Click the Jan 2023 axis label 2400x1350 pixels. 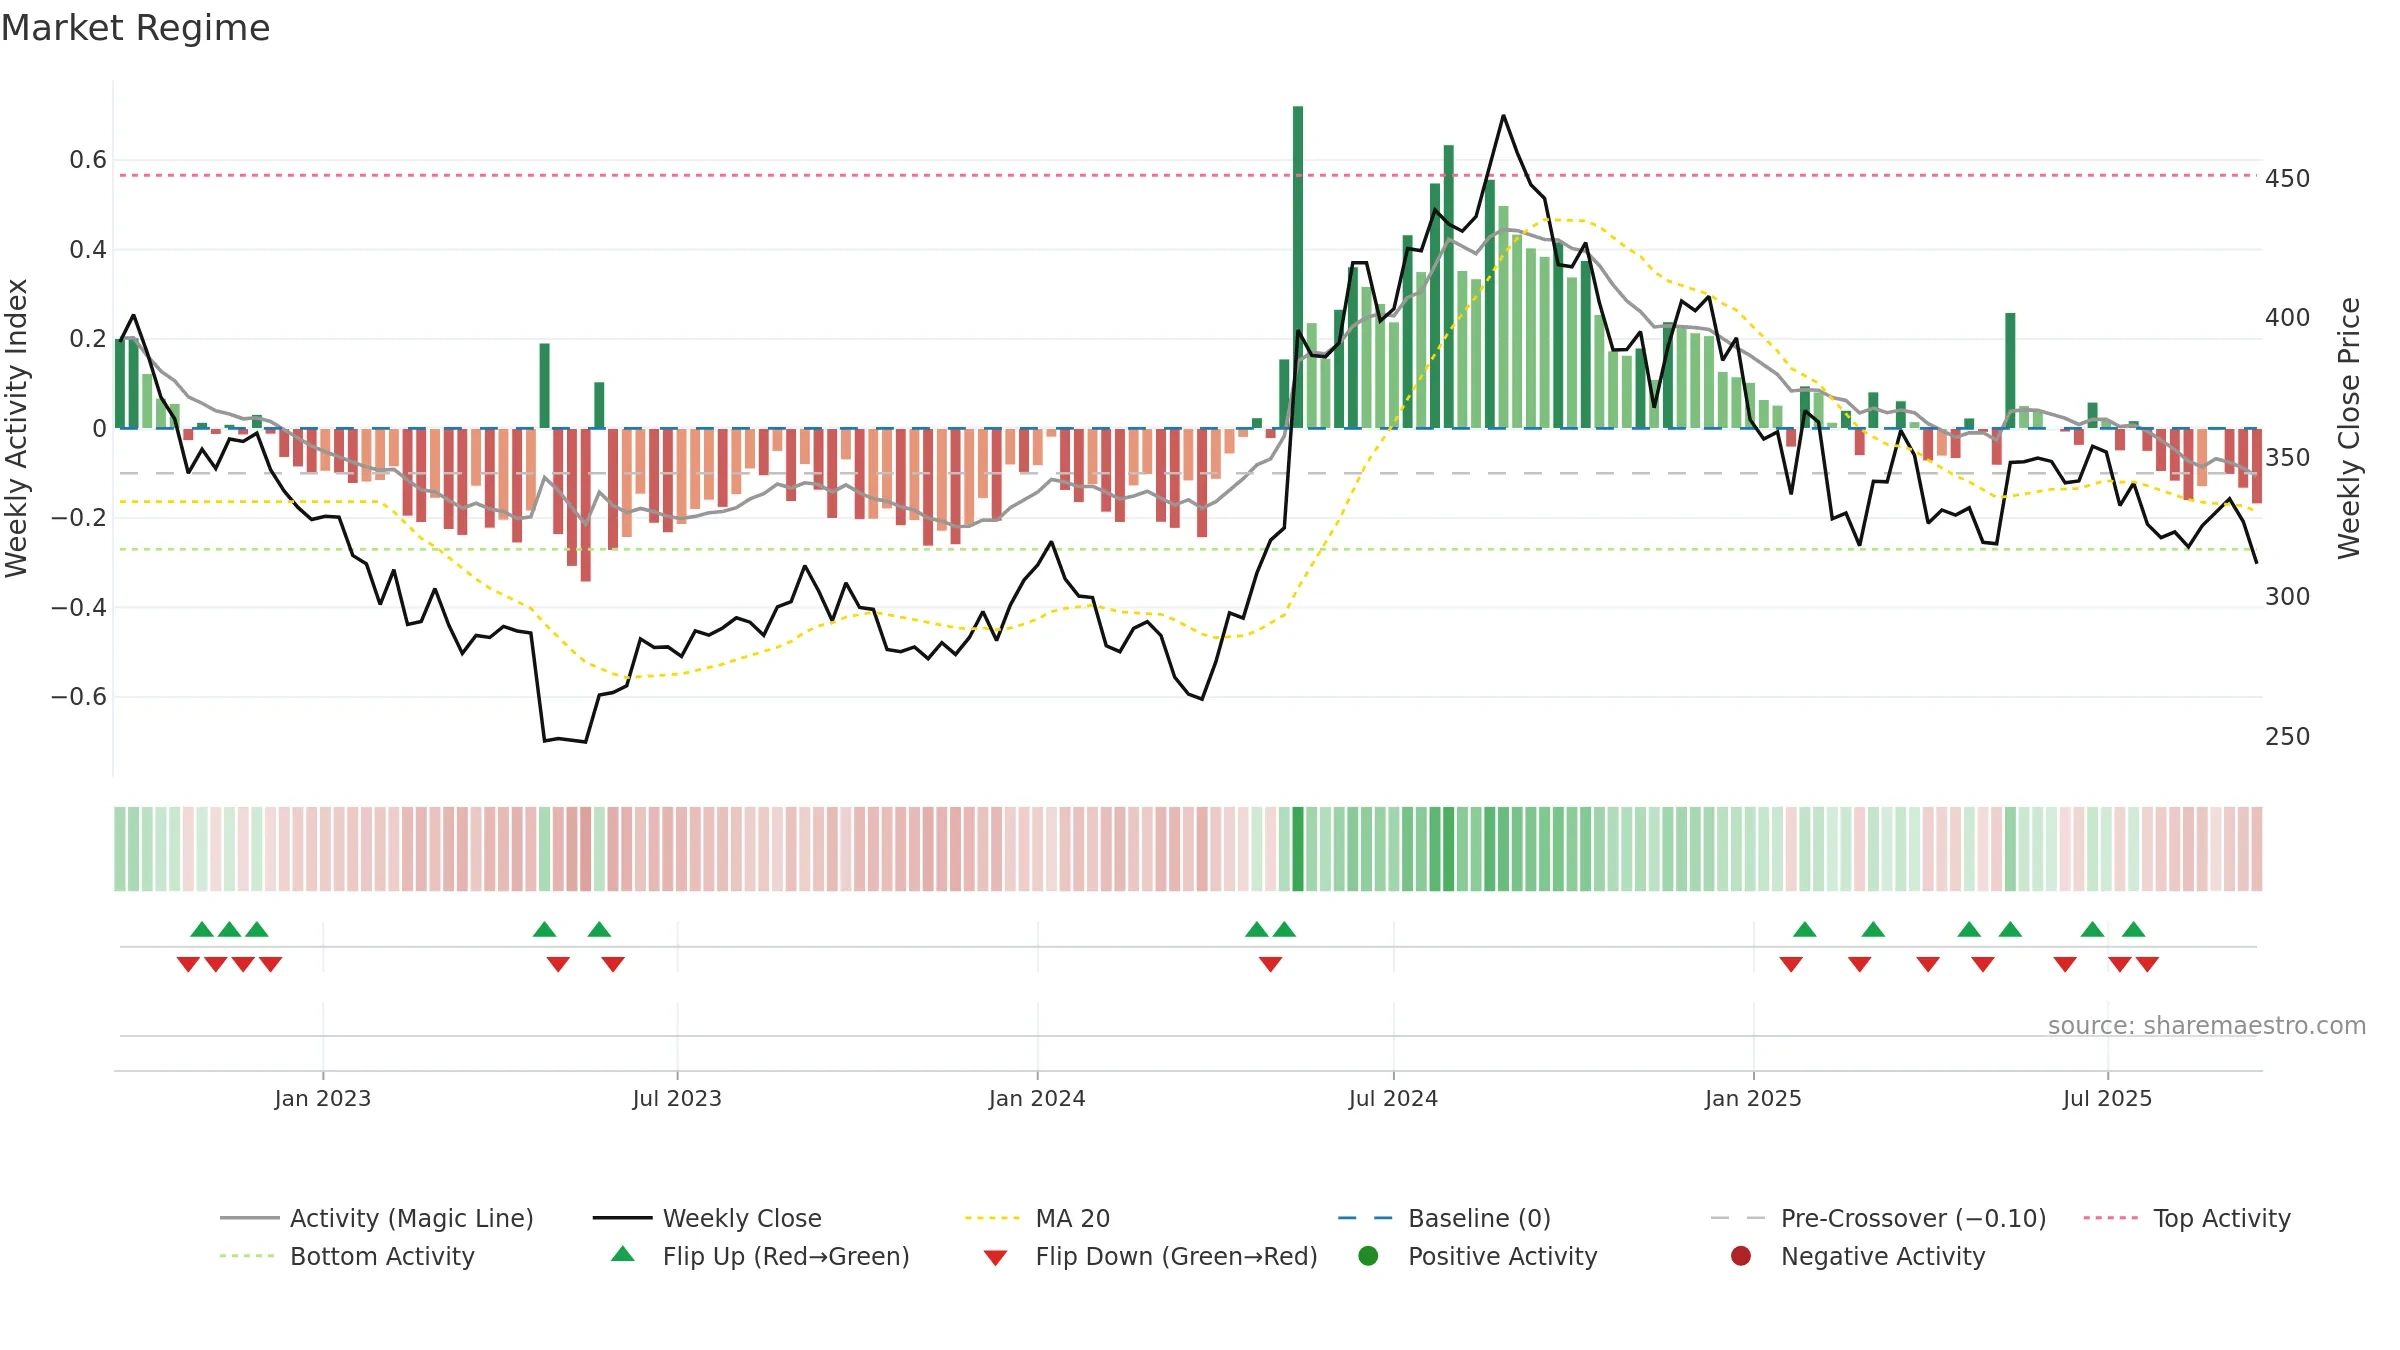pyautogui.click(x=322, y=1098)
